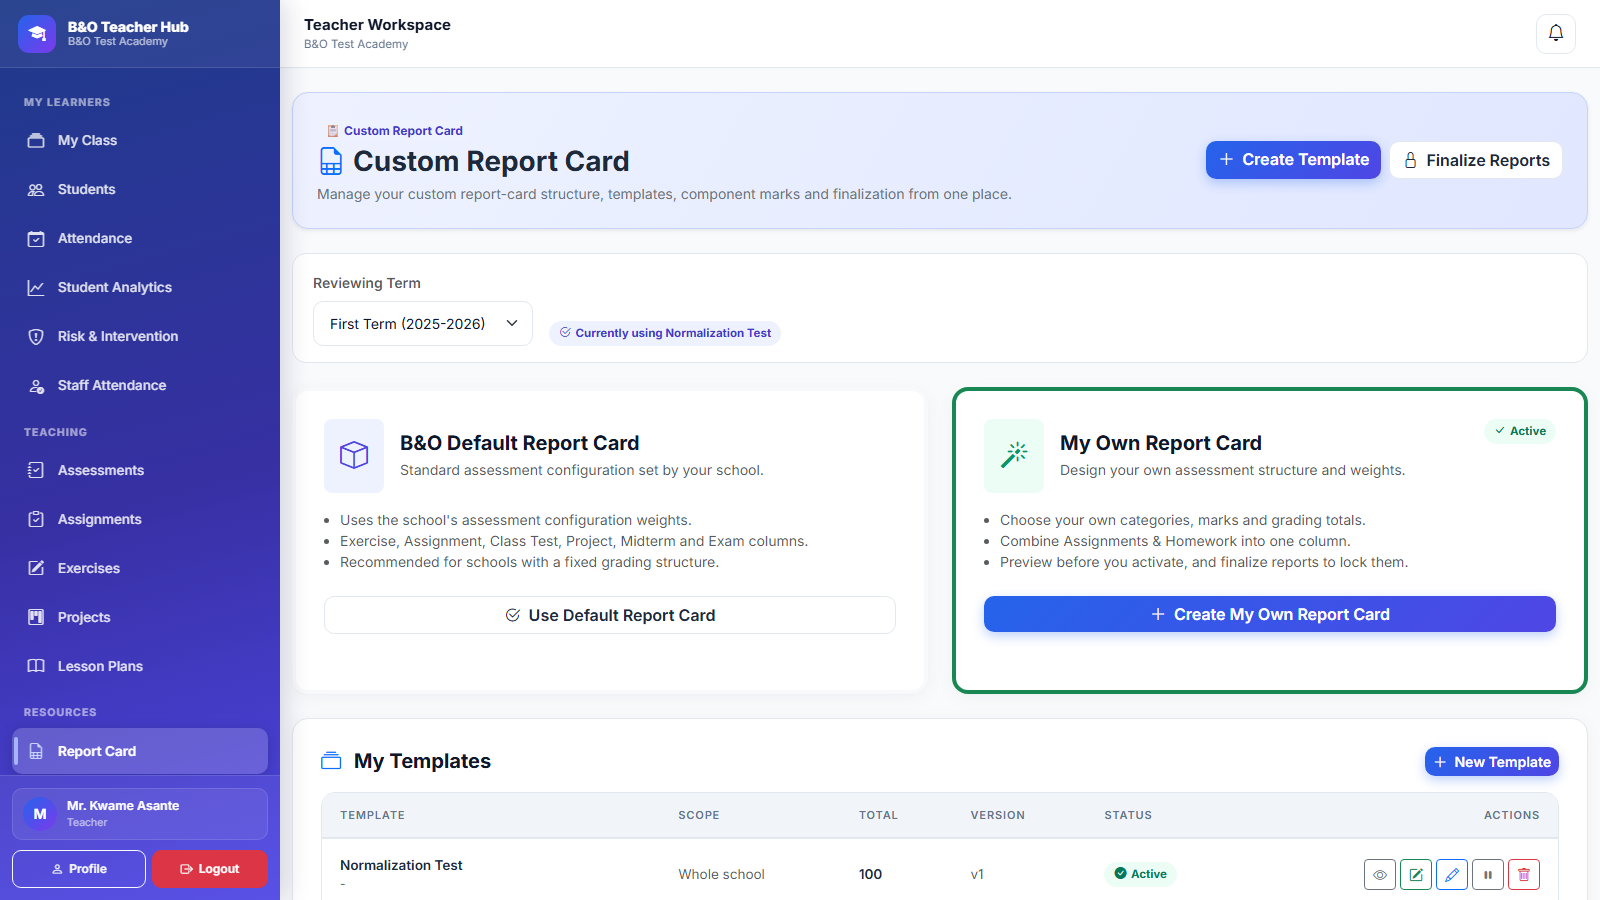Go to Students page
This screenshot has width=1600, height=900.
coord(140,190)
